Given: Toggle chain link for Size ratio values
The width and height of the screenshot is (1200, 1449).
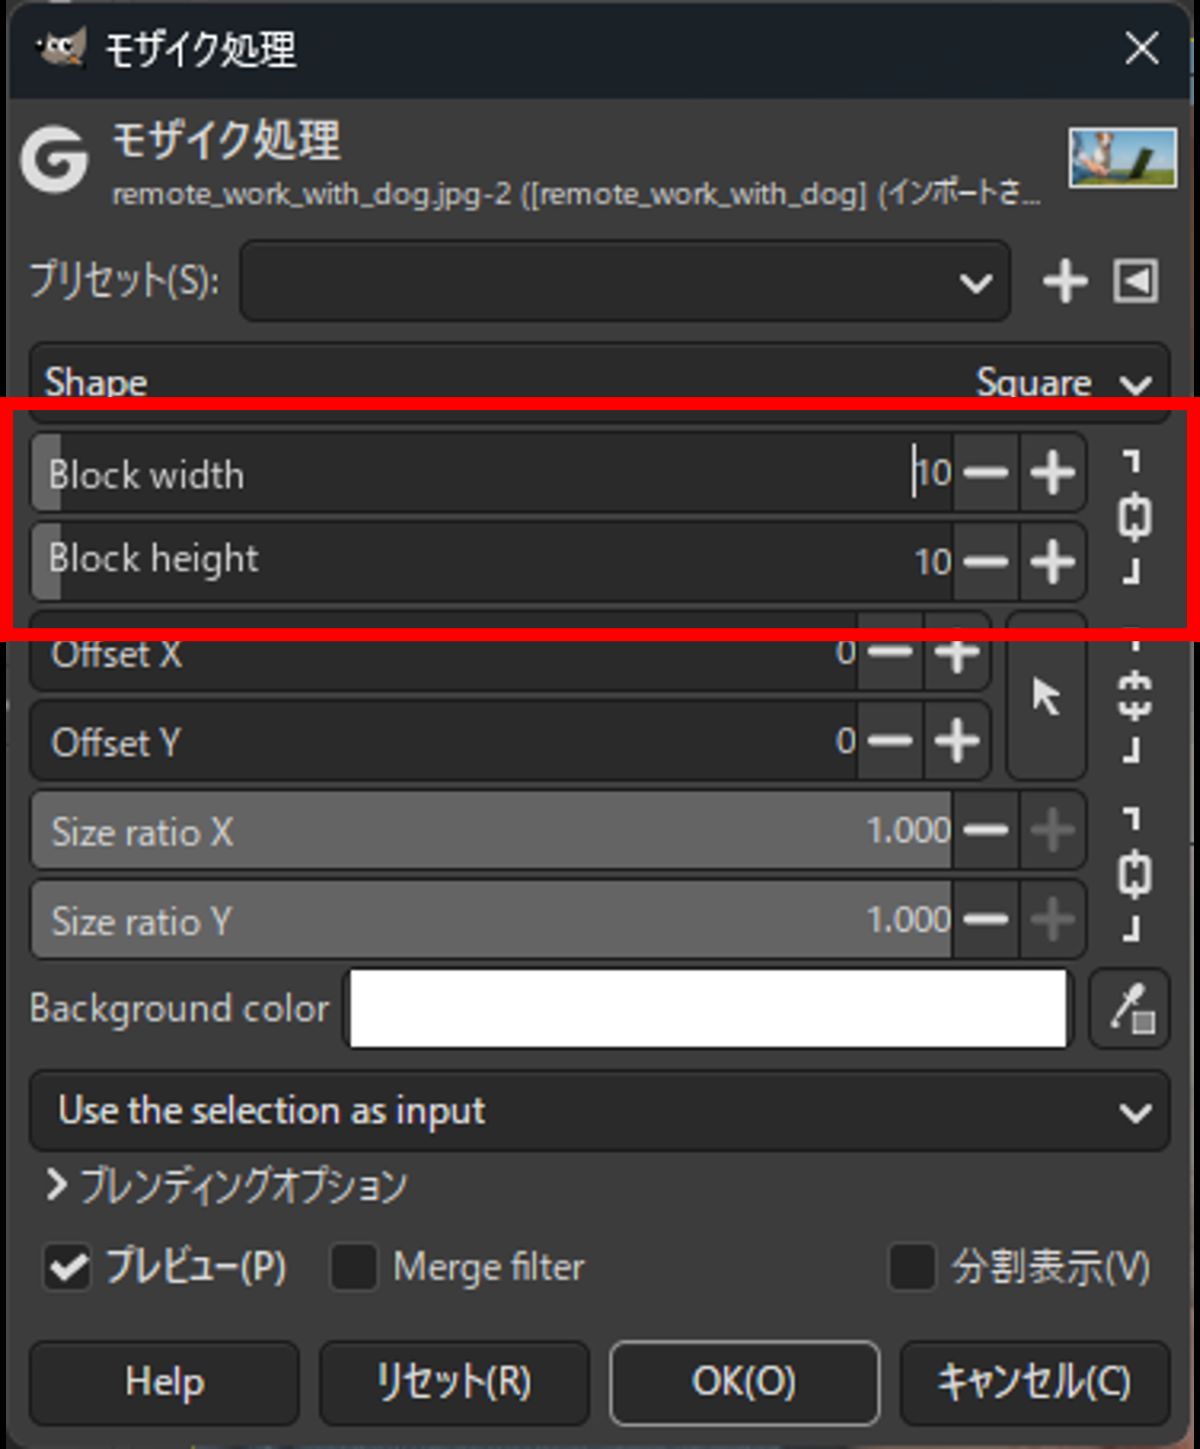Looking at the screenshot, I should pos(1134,875).
